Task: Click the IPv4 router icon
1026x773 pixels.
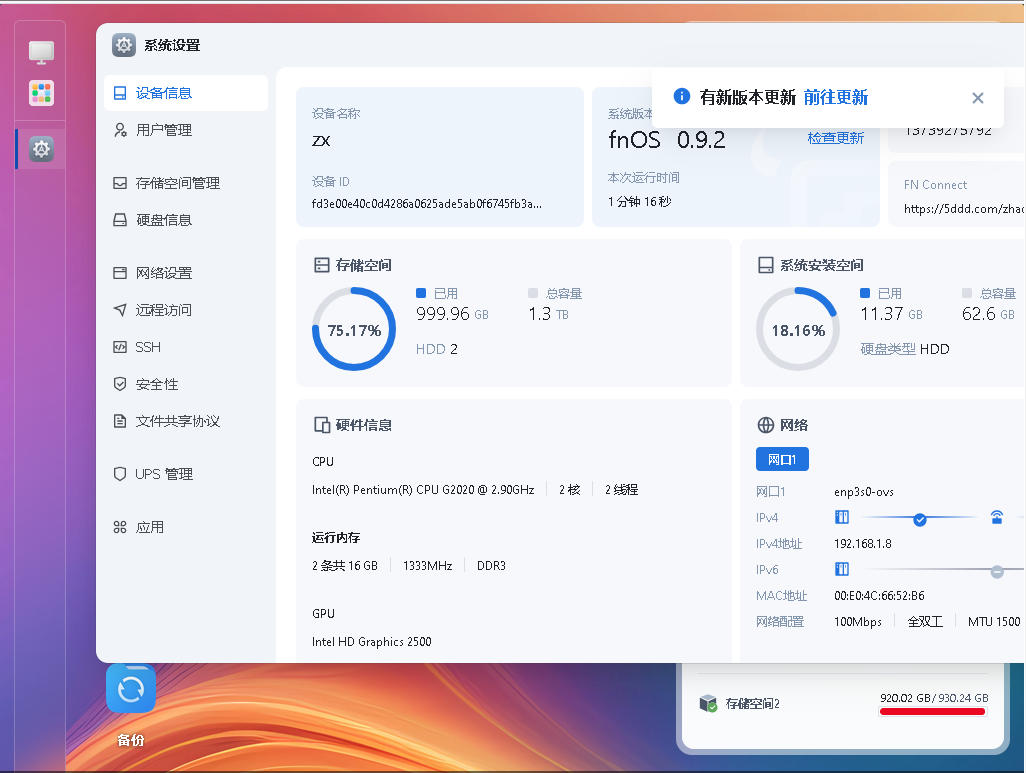Action: 997,517
